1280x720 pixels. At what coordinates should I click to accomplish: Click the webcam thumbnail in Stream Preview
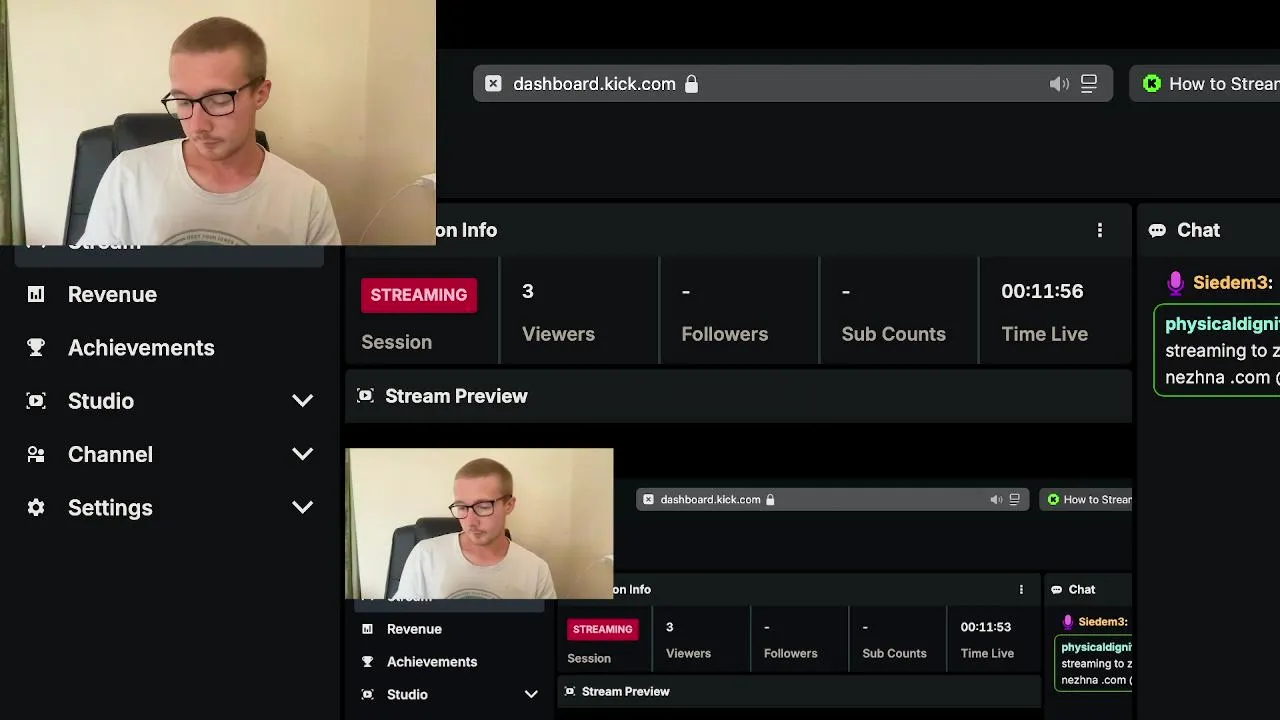click(x=479, y=523)
